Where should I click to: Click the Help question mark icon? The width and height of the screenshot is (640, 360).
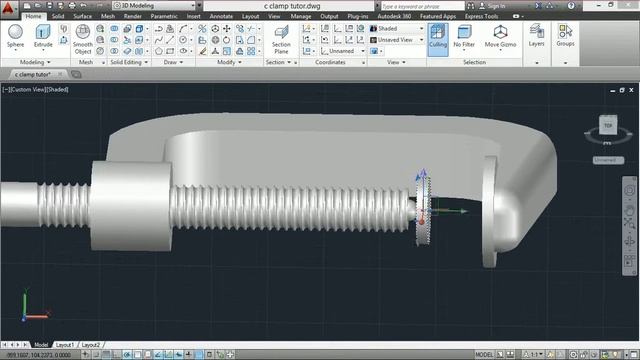pyautogui.click(x=571, y=6)
